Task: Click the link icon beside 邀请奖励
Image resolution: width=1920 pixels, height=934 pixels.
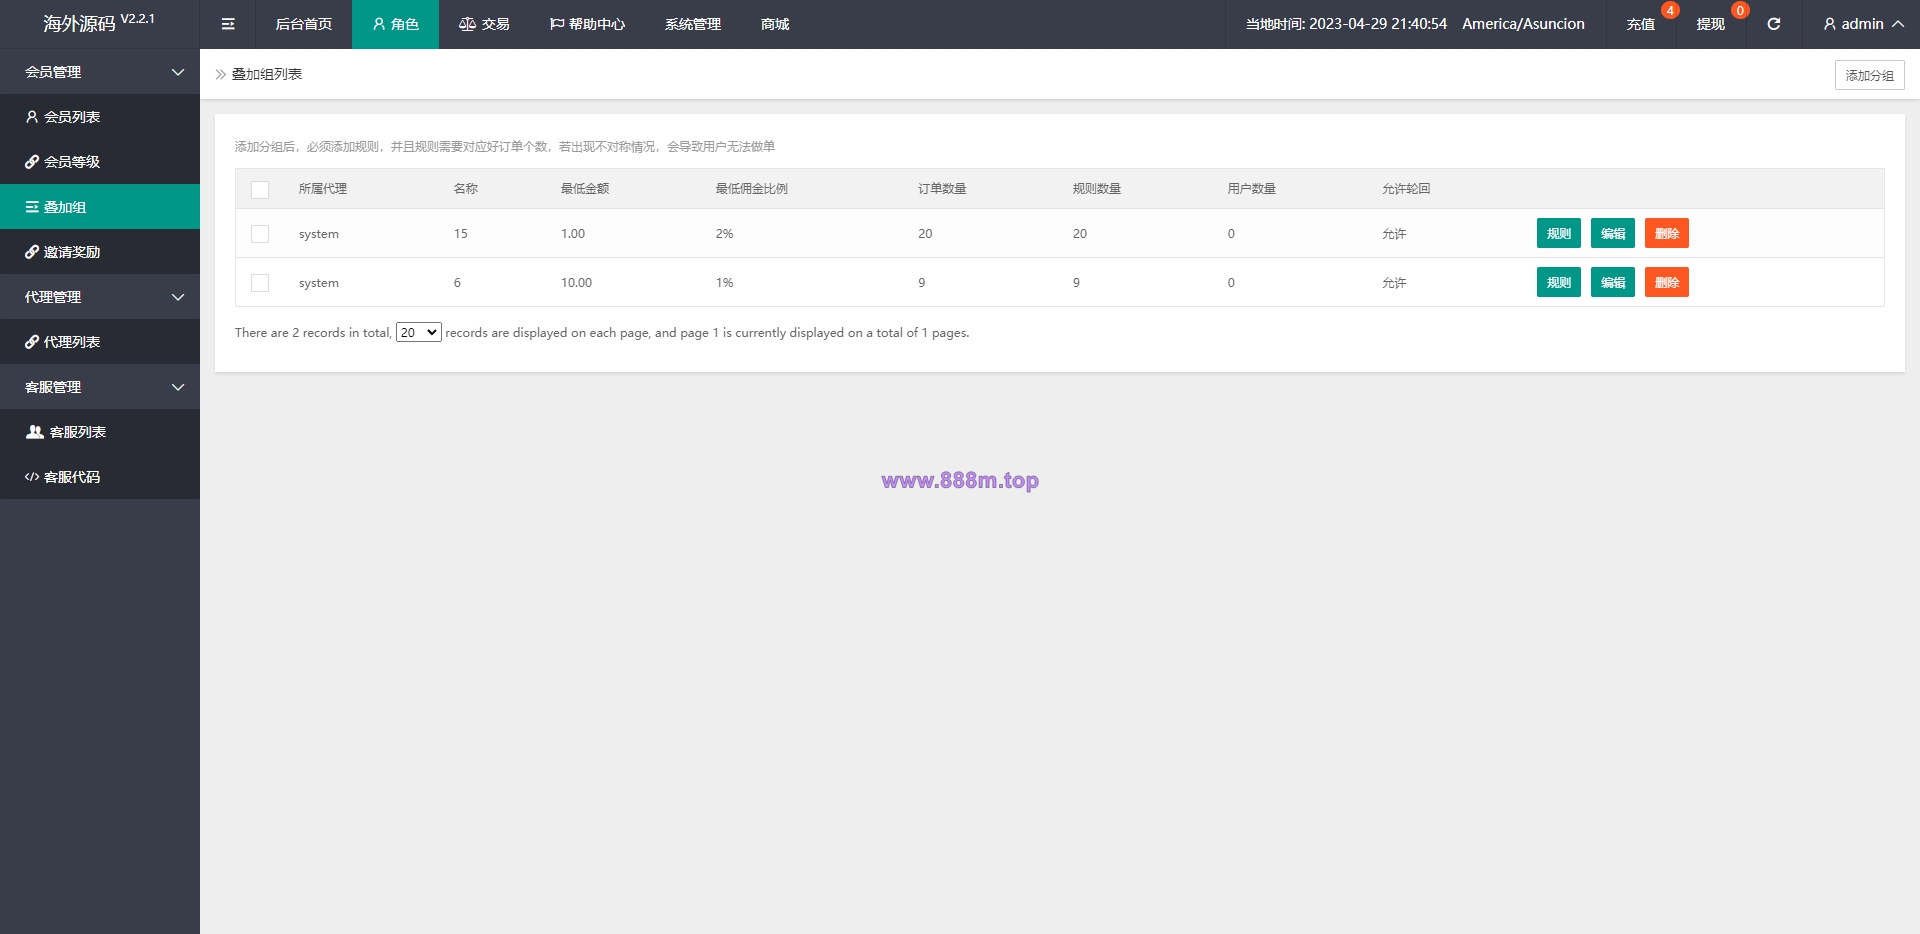Action: coord(32,252)
